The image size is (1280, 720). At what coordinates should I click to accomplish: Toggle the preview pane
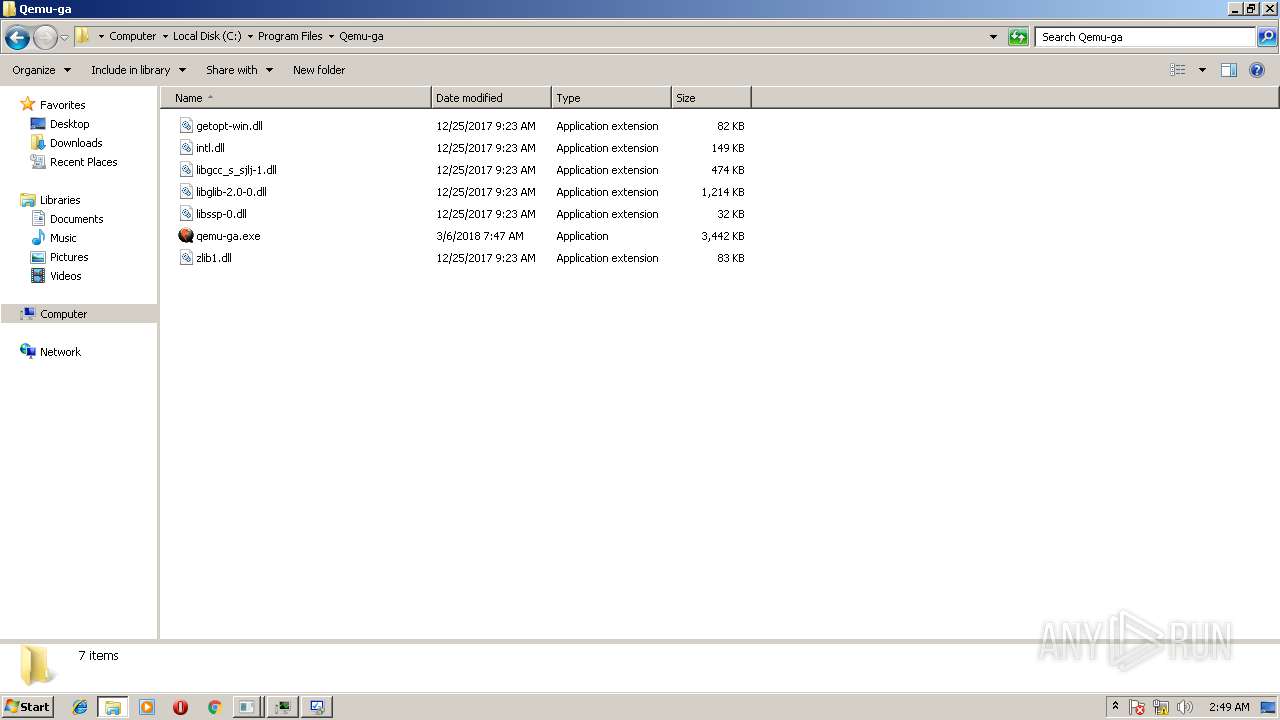click(1229, 70)
